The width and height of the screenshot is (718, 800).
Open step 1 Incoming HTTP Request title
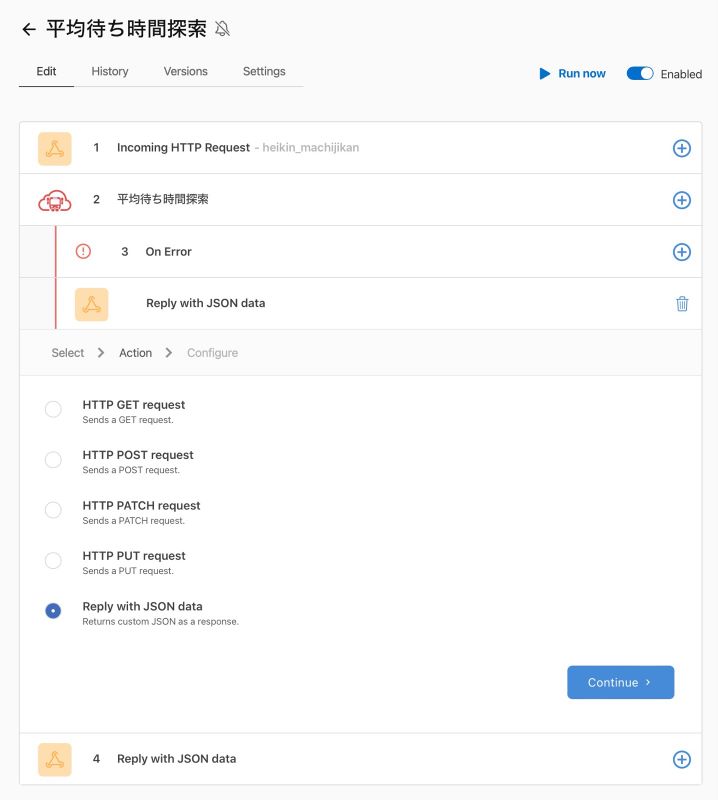pyautogui.click(x=183, y=147)
